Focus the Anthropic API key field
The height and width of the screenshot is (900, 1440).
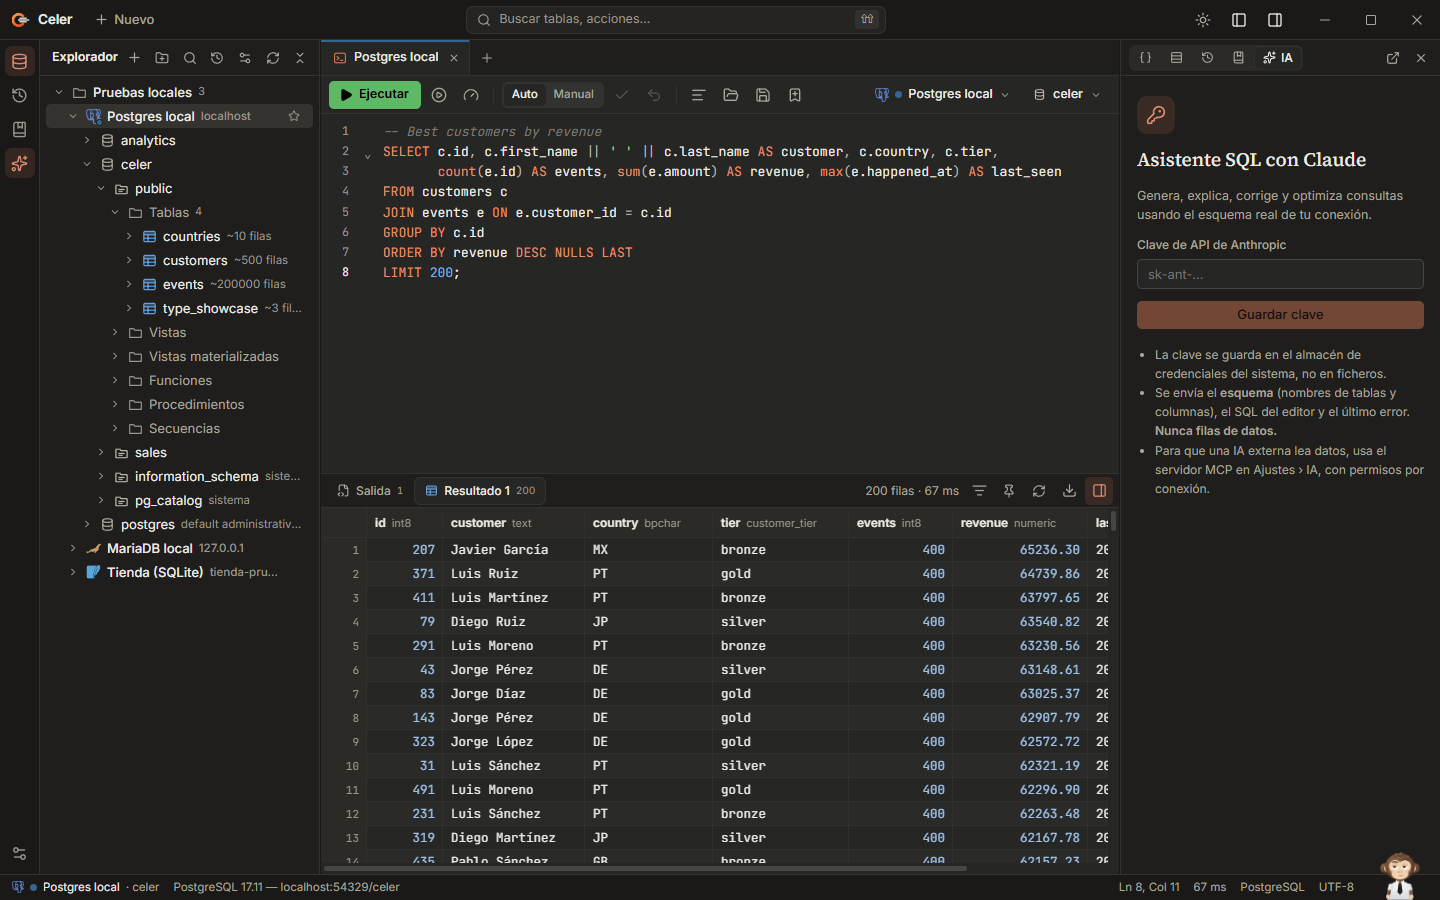(x=1280, y=274)
